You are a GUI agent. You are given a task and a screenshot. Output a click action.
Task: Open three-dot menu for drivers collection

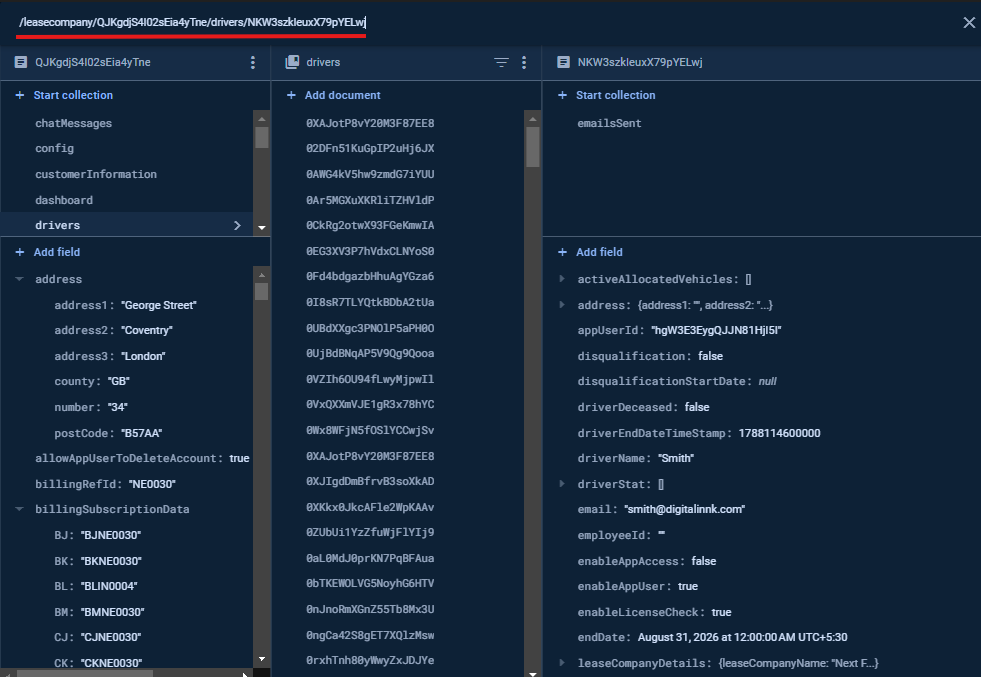pos(524,62)
